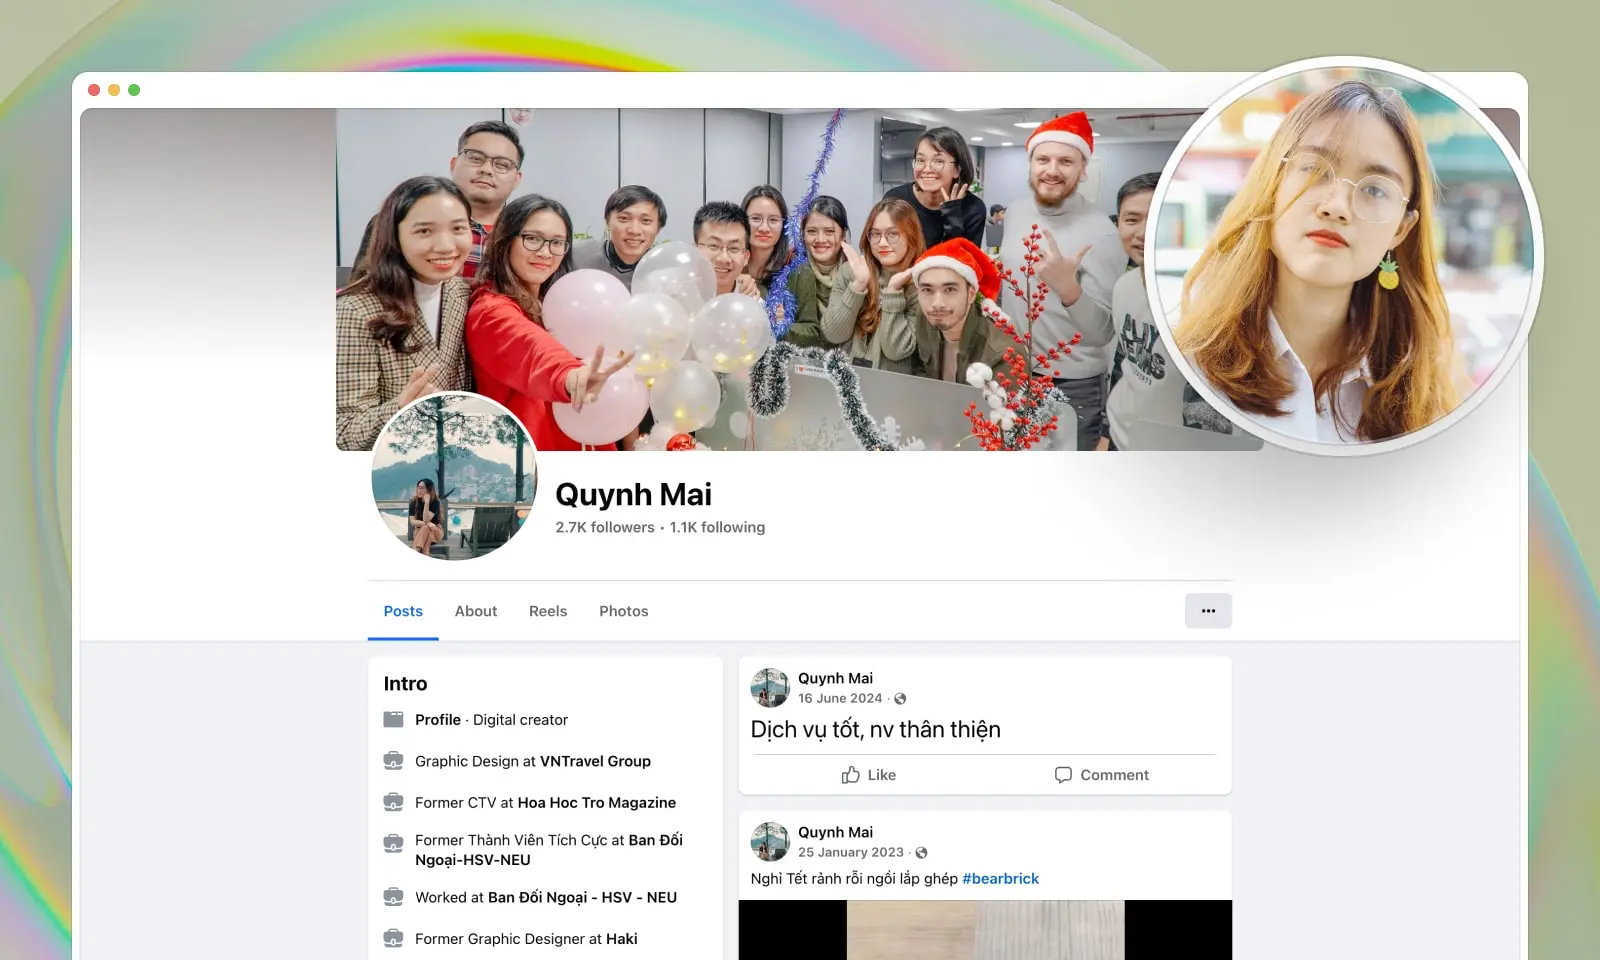Click the post text 'Dịch vụ tốt, nv thân thiện'
The width and height of the screenshot is (1600, 960).
click(875, 730)
